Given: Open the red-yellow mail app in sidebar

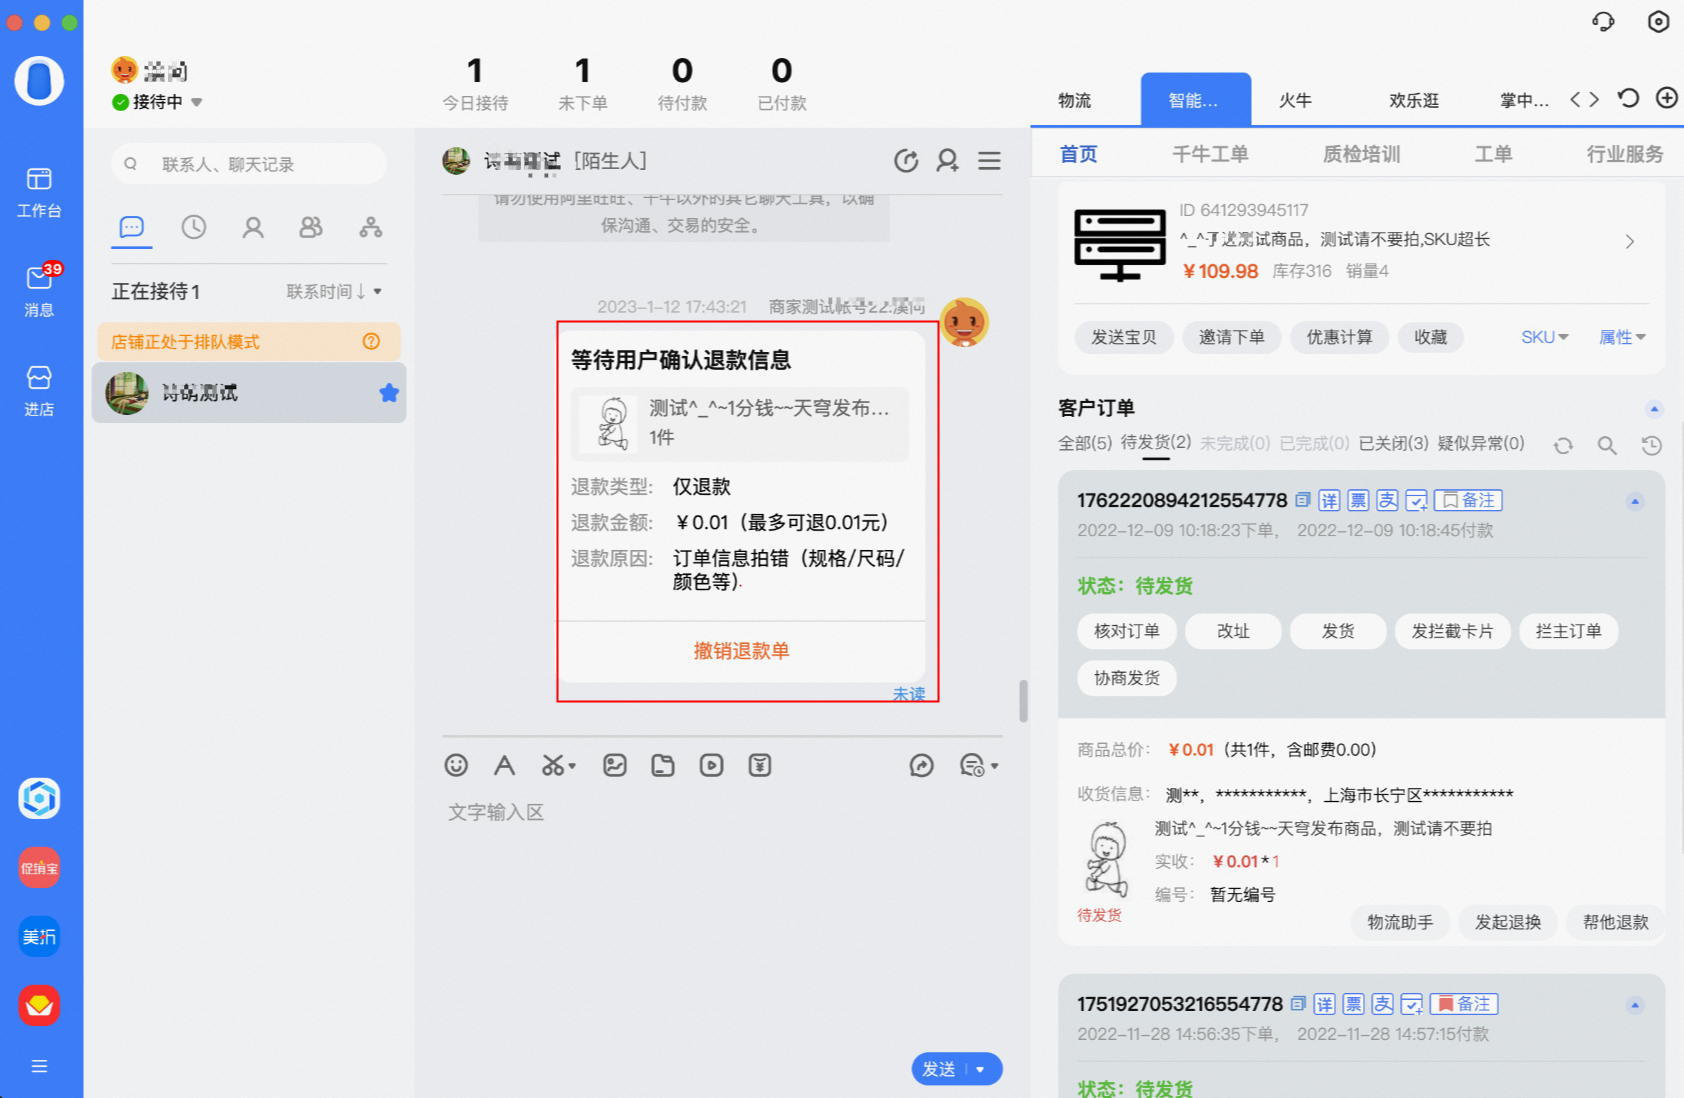Looking at the screenshot, I should click(x=39, y=1005).
